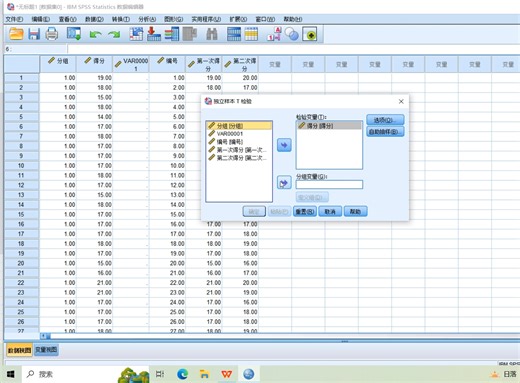This screenshot has height=383, width=520.
Task: Click the 粘贴(P) paste button in the dialog
Action: click(x=279, y=211)
